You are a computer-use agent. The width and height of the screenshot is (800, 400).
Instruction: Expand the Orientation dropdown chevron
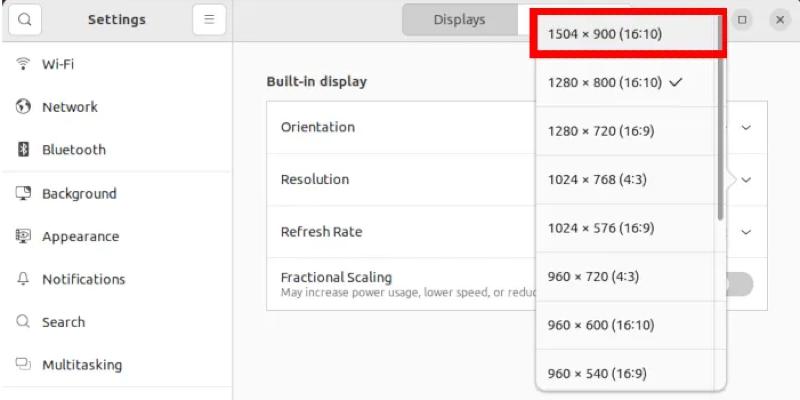click(746, 128)
